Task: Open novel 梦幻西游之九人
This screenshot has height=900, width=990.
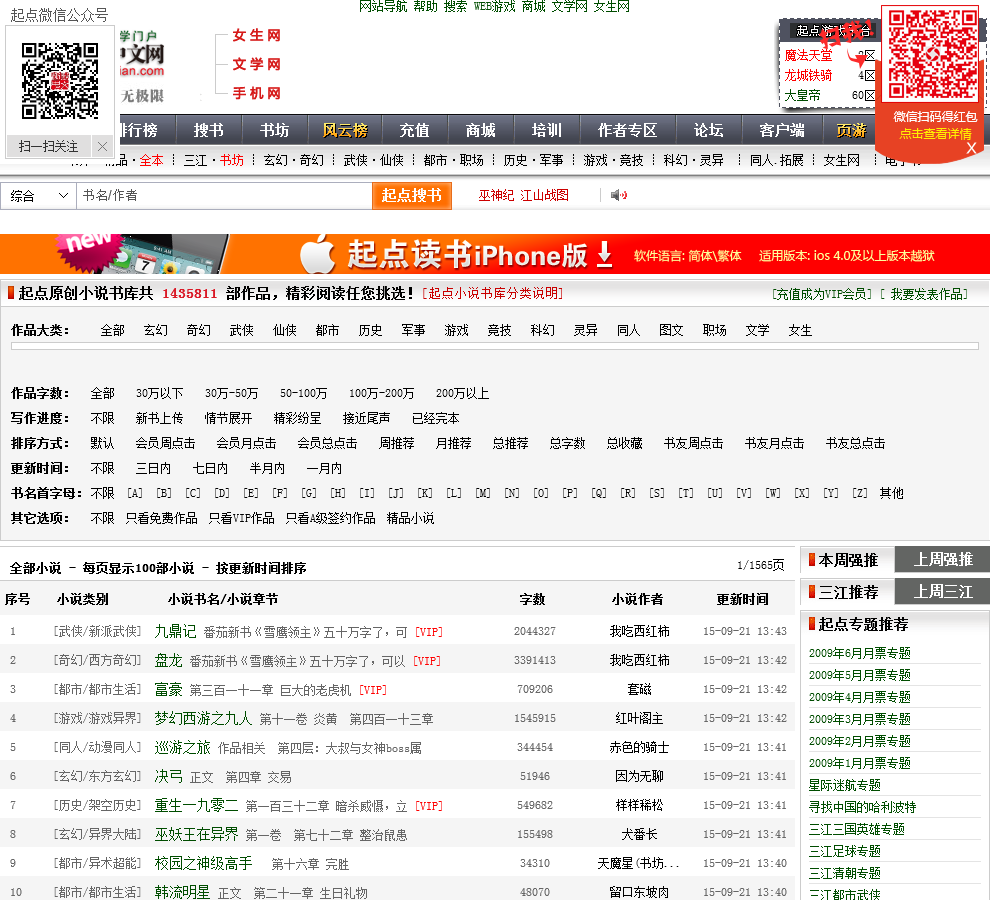Action: [x=203, y=719]
